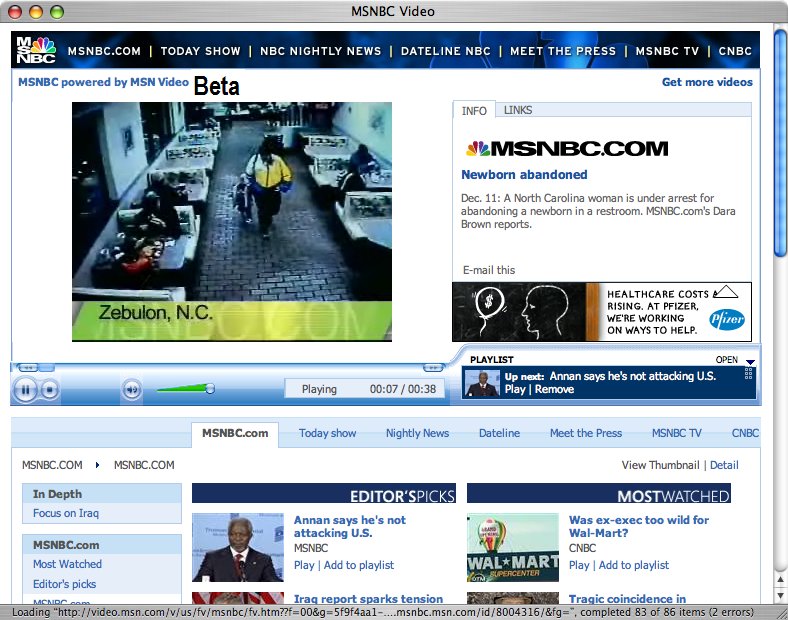Switch to the CNBC category tab

(x=745, y=433)
